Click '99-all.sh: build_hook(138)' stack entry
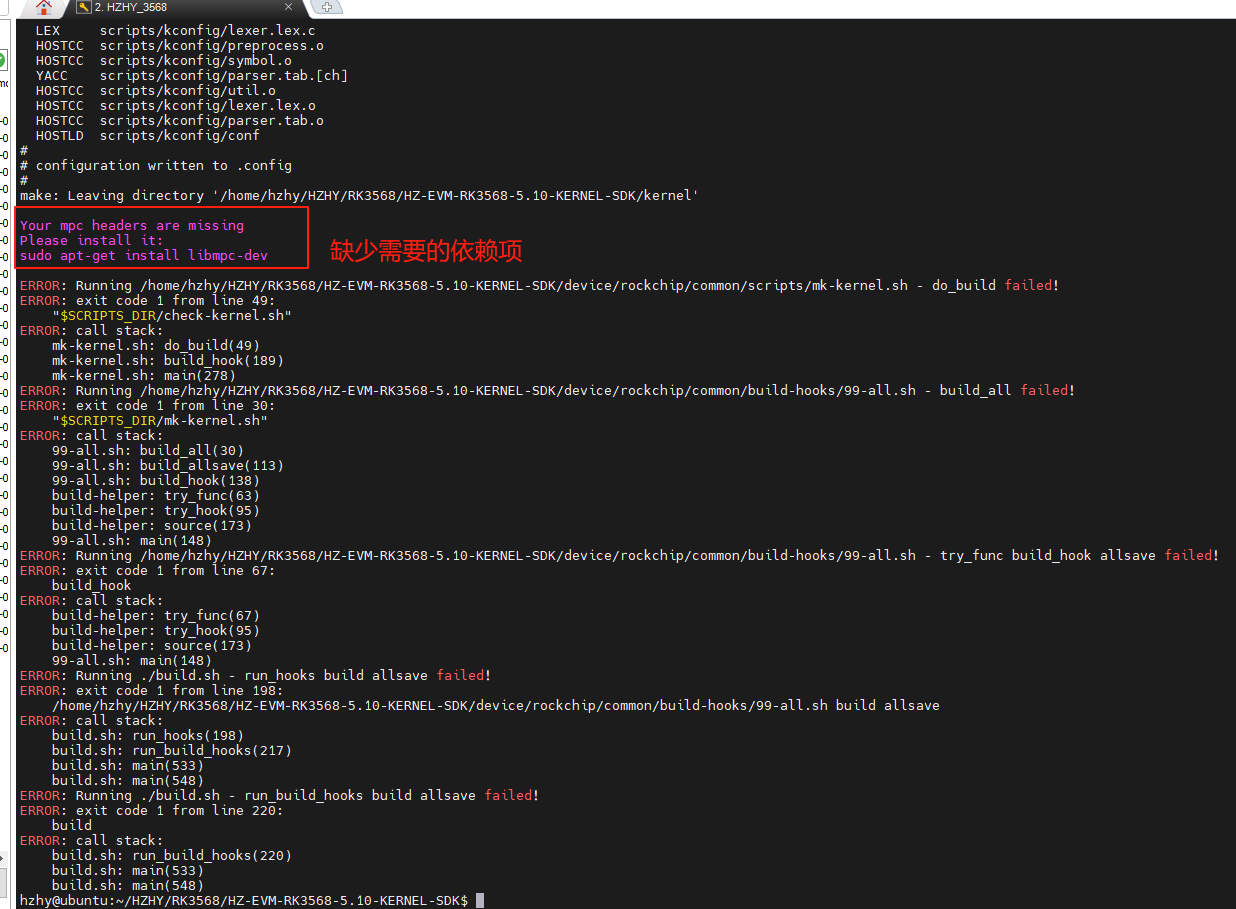The height and width of the screenshot is (909, 1236). point(156,481)
